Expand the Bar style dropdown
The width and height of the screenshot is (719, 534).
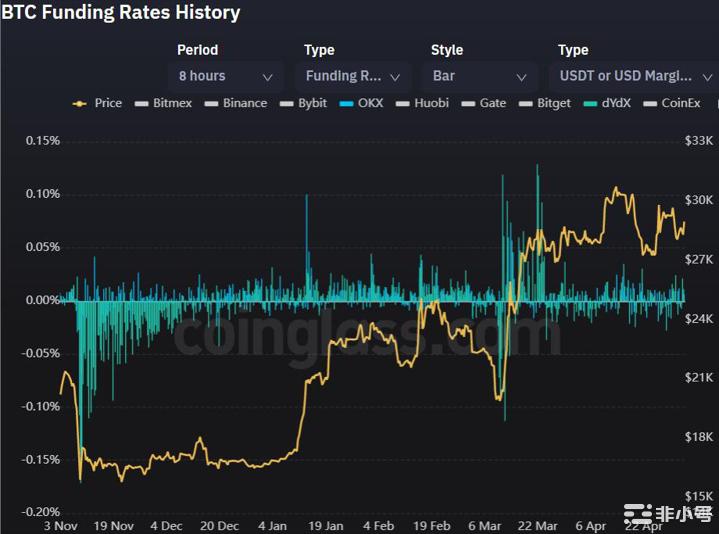479,77
